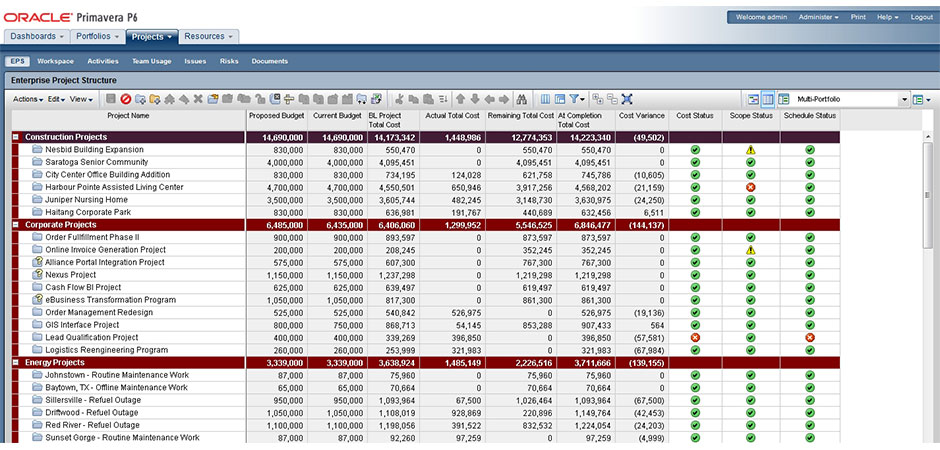Collapse the Construction Projects group
This screenshot has width=940, height=450.
point(16,137)
